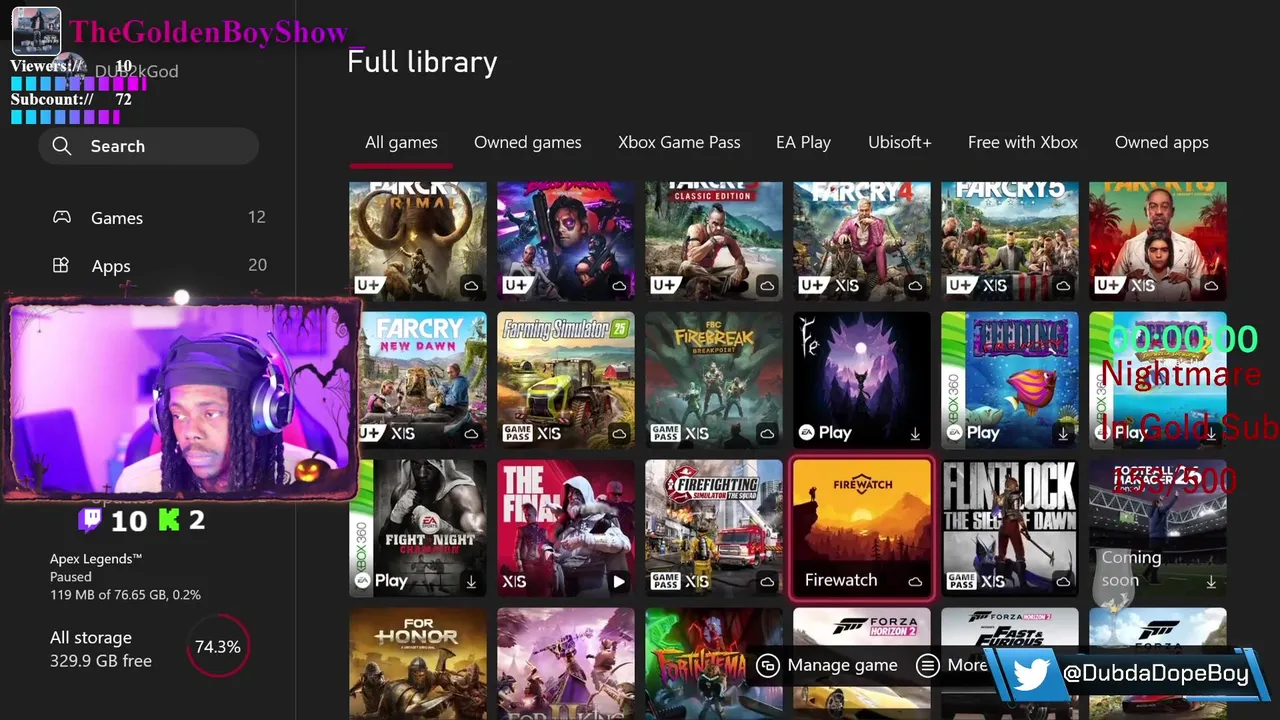This screenshot has height=720, width=1280.
Task: Select the Fe game tile
Action: (x=862, y=380)
